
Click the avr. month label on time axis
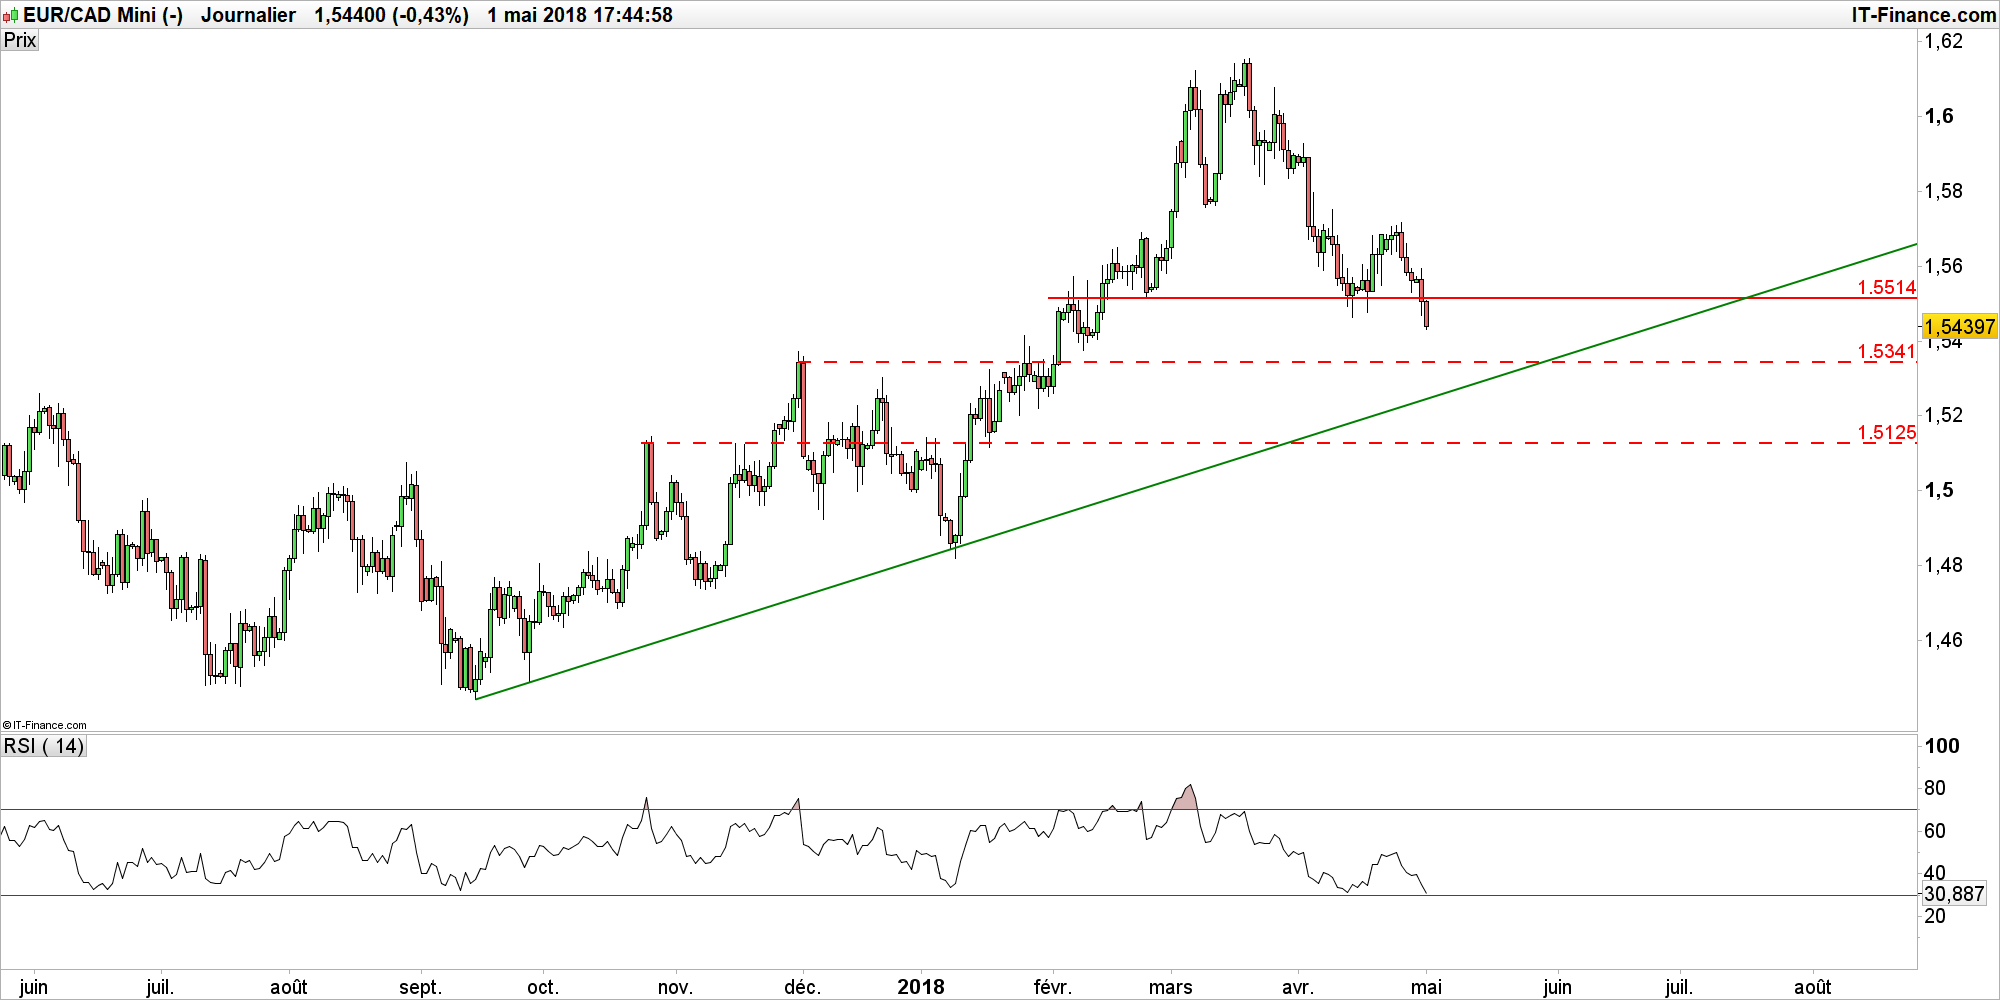(1297, 987)
